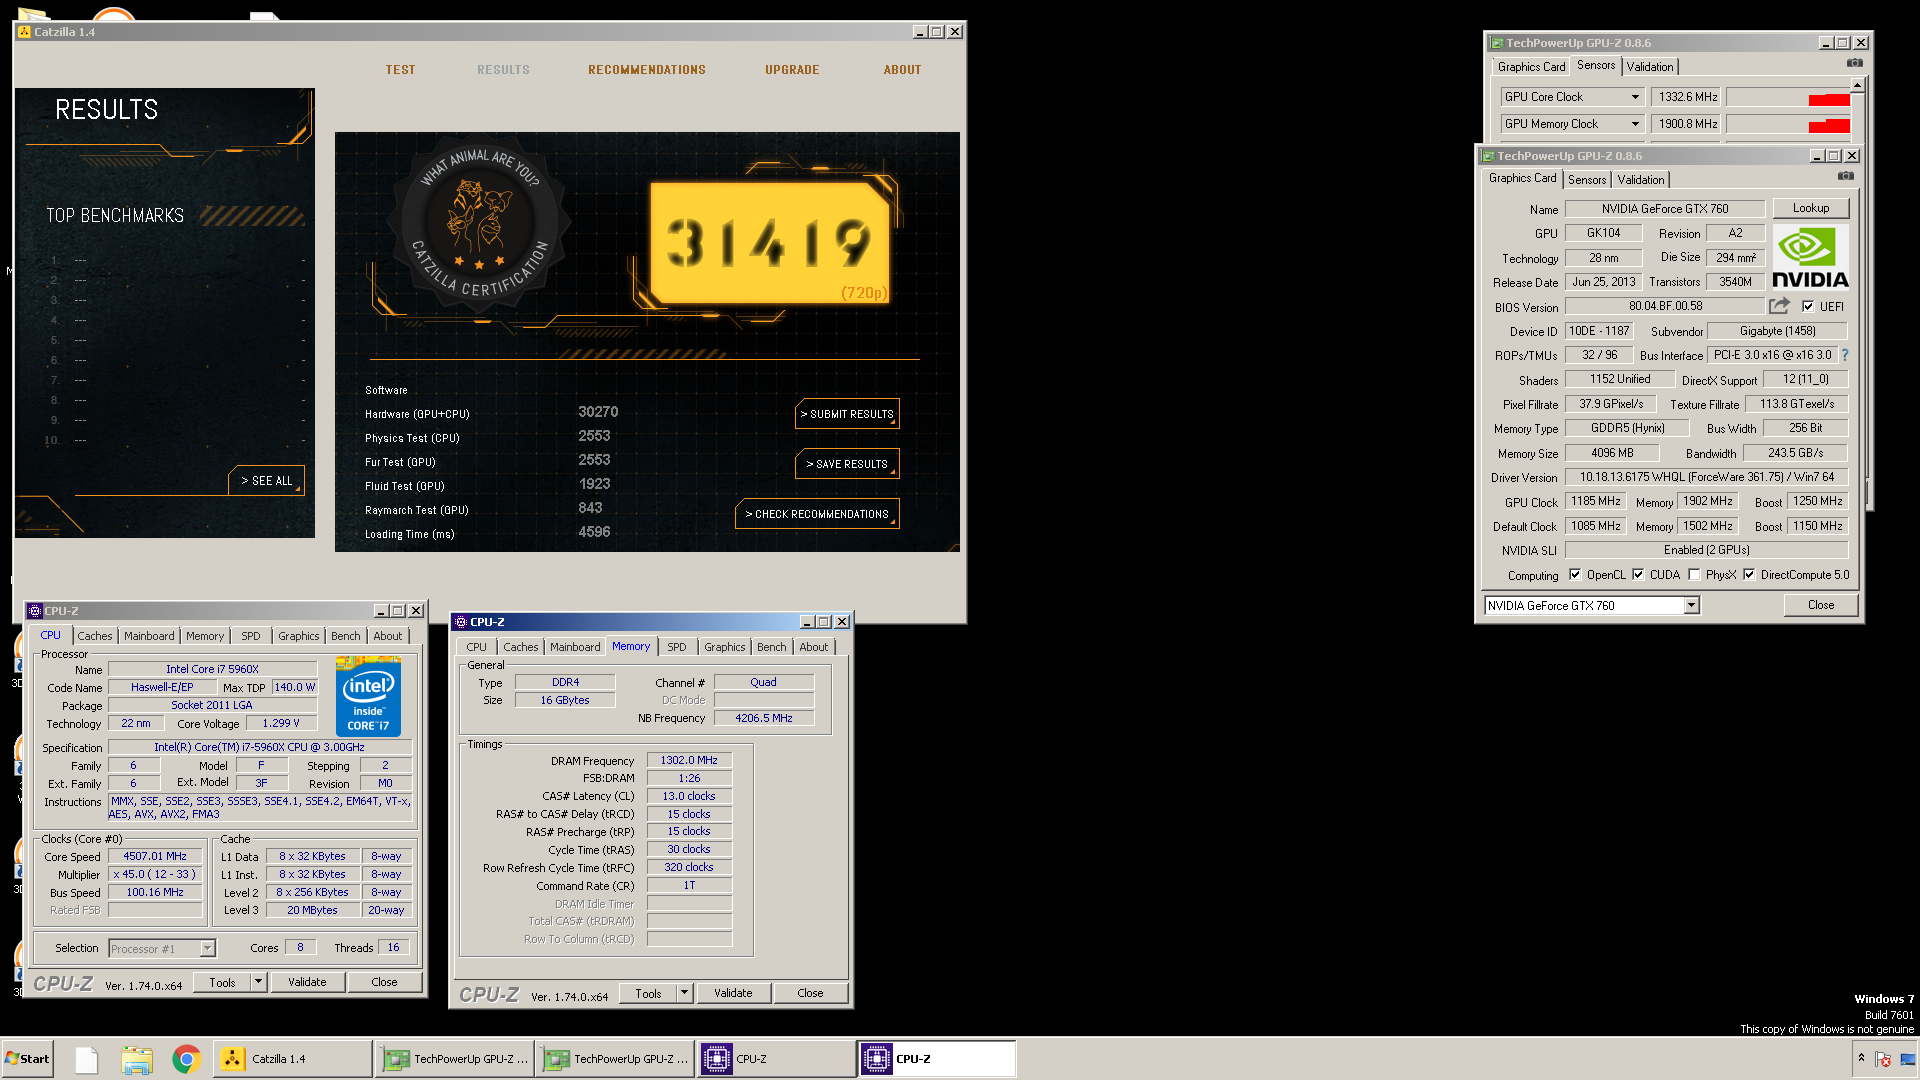Click SUBMIT RESULTS button in Catzilla
This screenshot has width=1920, height=1080.
(847, 414)
